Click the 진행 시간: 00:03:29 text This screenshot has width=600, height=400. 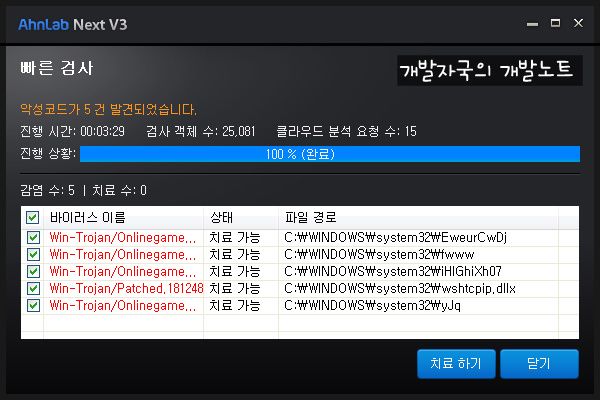click(72, 132)
